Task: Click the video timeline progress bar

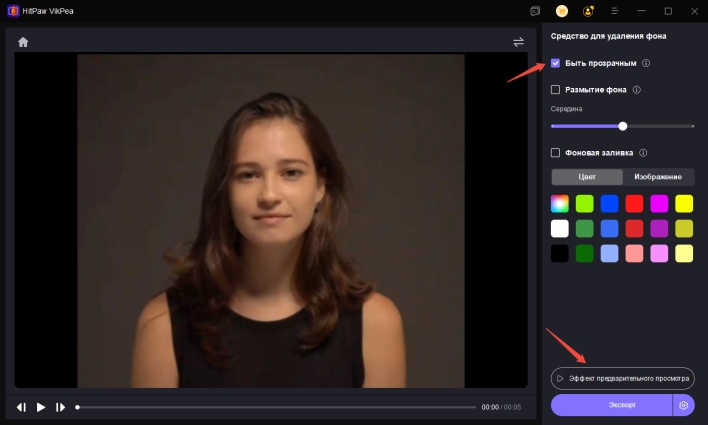Action: (276, 407)
